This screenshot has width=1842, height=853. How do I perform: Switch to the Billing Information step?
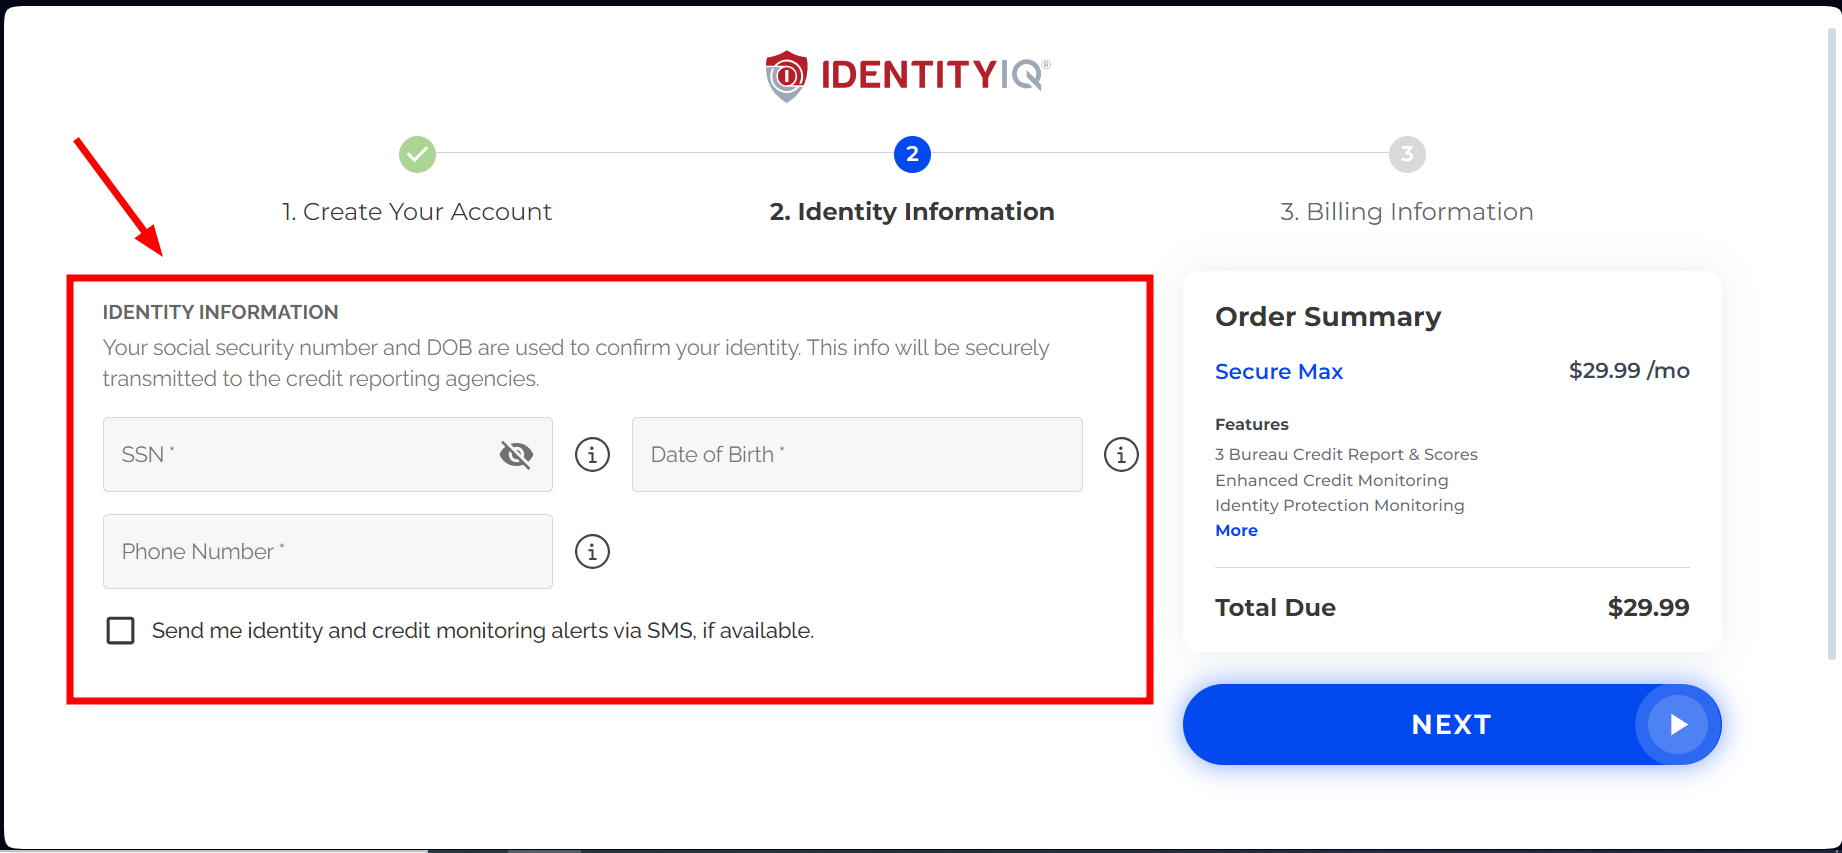tap(1406, 211)
